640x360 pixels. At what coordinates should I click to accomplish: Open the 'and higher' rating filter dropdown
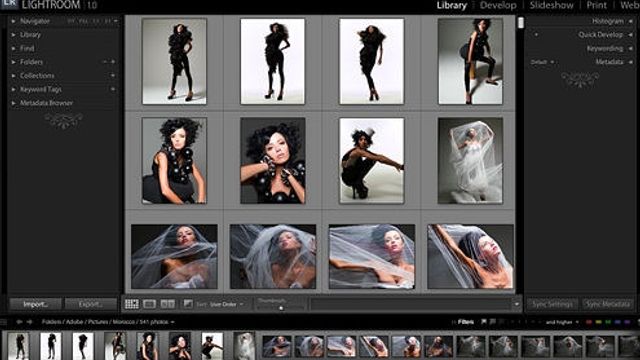coord(562,322)
